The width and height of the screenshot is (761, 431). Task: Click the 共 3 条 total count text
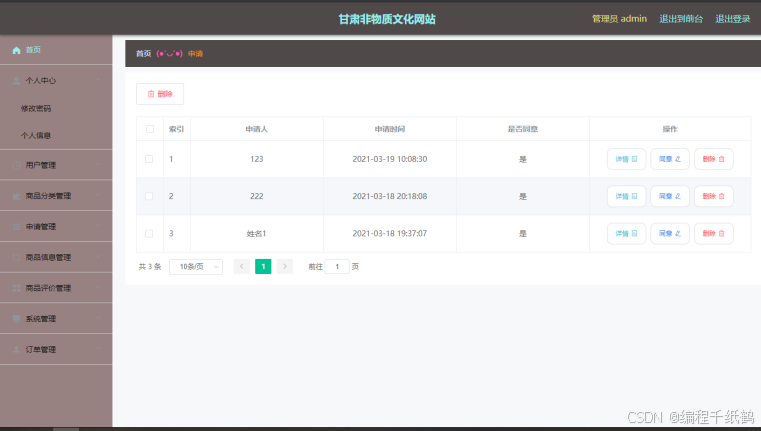[149, 266]
